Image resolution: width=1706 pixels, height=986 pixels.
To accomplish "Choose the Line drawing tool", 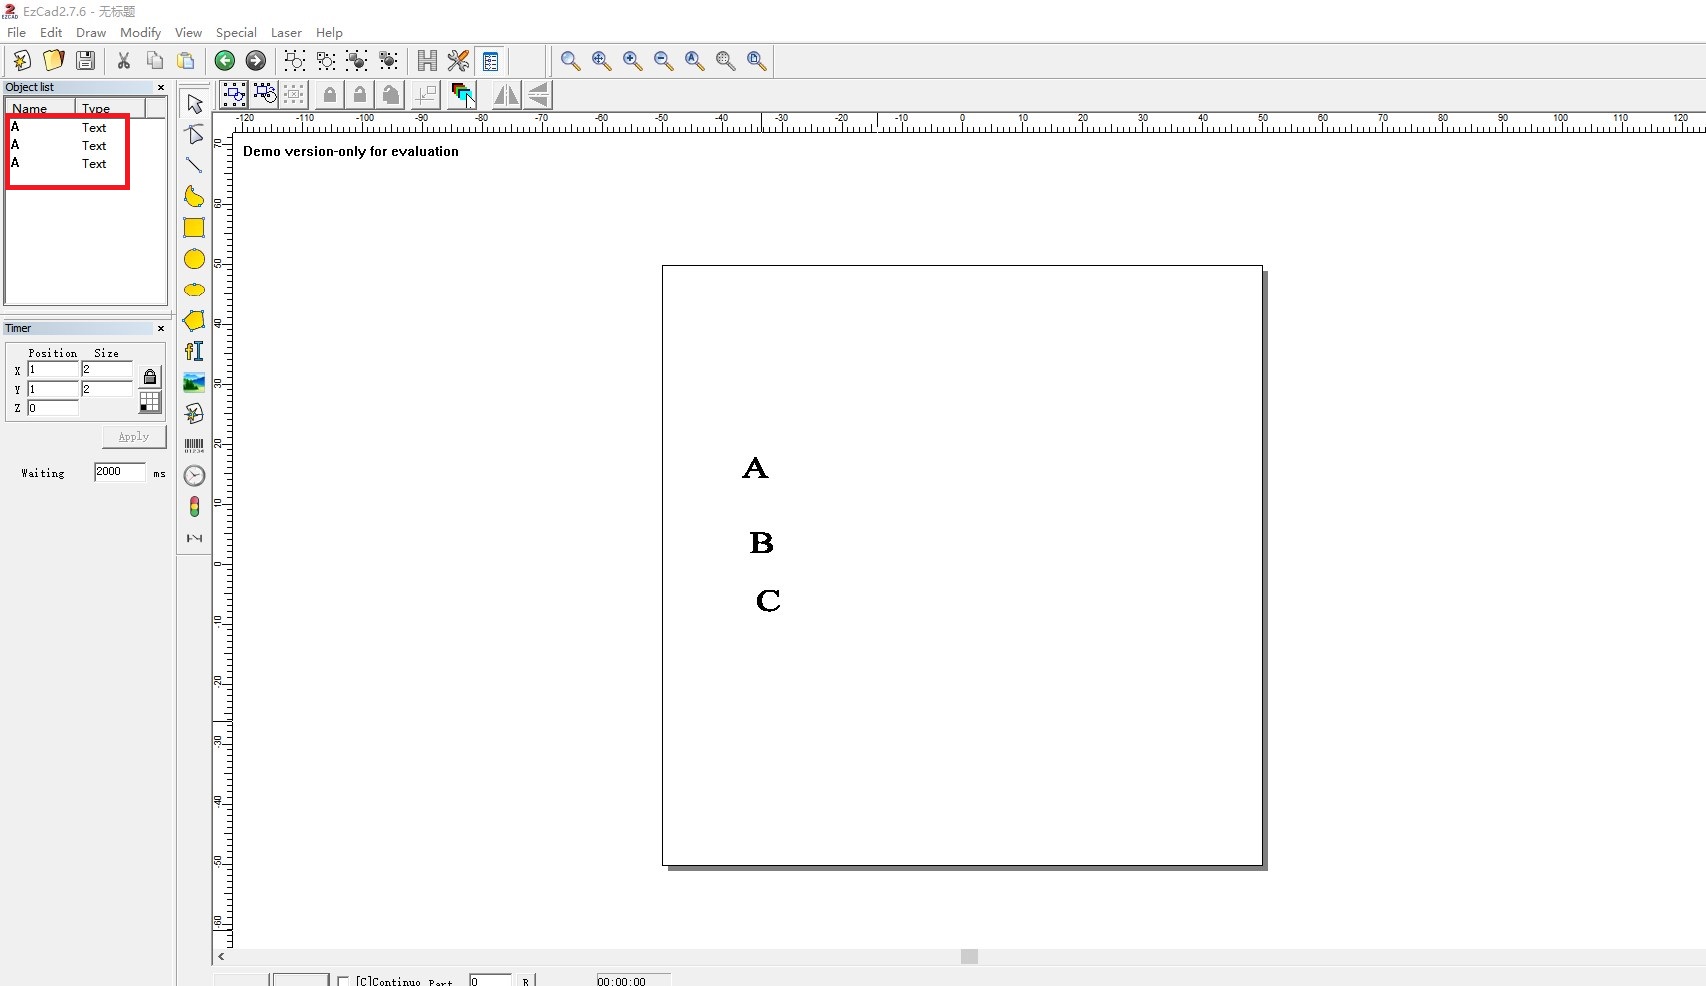I will click(x=194, y=166).
